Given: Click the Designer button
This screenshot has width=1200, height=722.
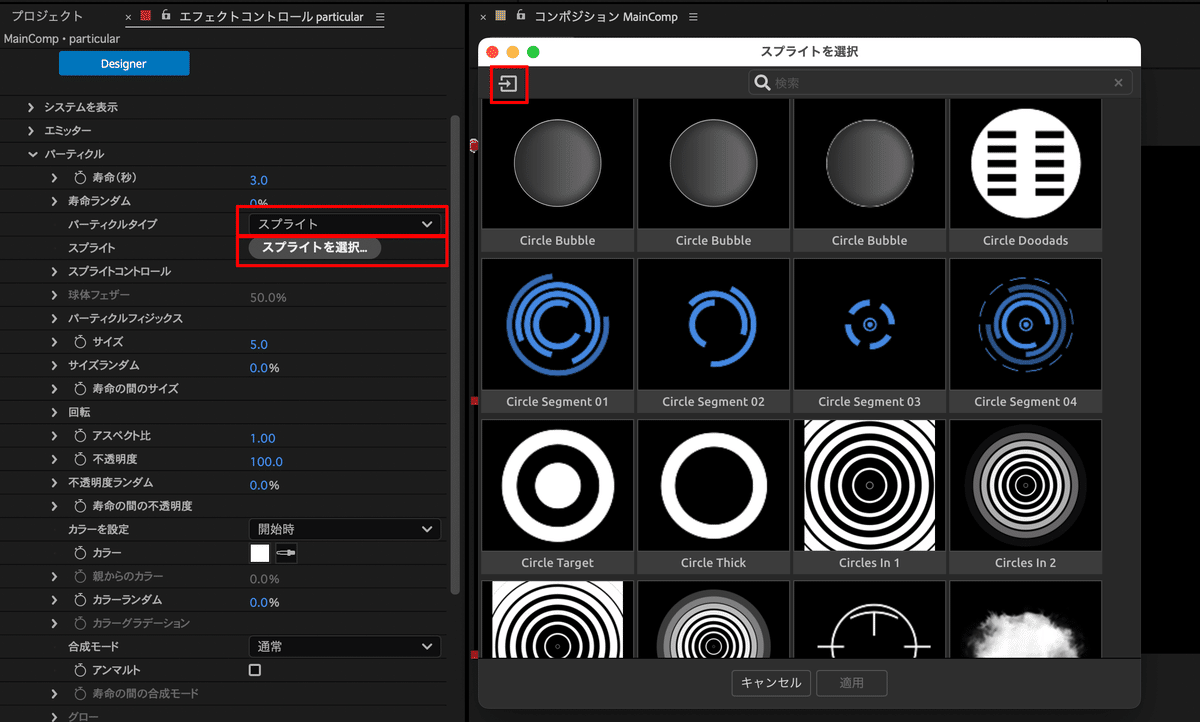Looking at the screenshot, I should [x=124, y=63].
